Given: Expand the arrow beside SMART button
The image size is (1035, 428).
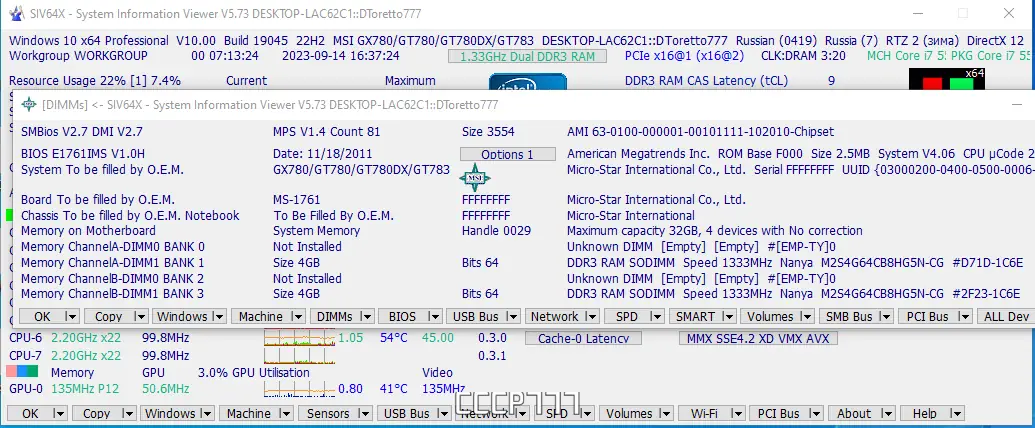Looking at the screenshot, I should 729,316.
